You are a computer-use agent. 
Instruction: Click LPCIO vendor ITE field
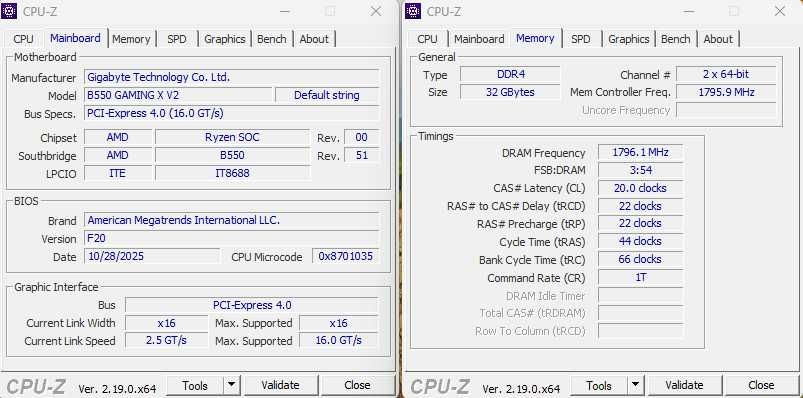pyautogui.click(x=118, y=173)
